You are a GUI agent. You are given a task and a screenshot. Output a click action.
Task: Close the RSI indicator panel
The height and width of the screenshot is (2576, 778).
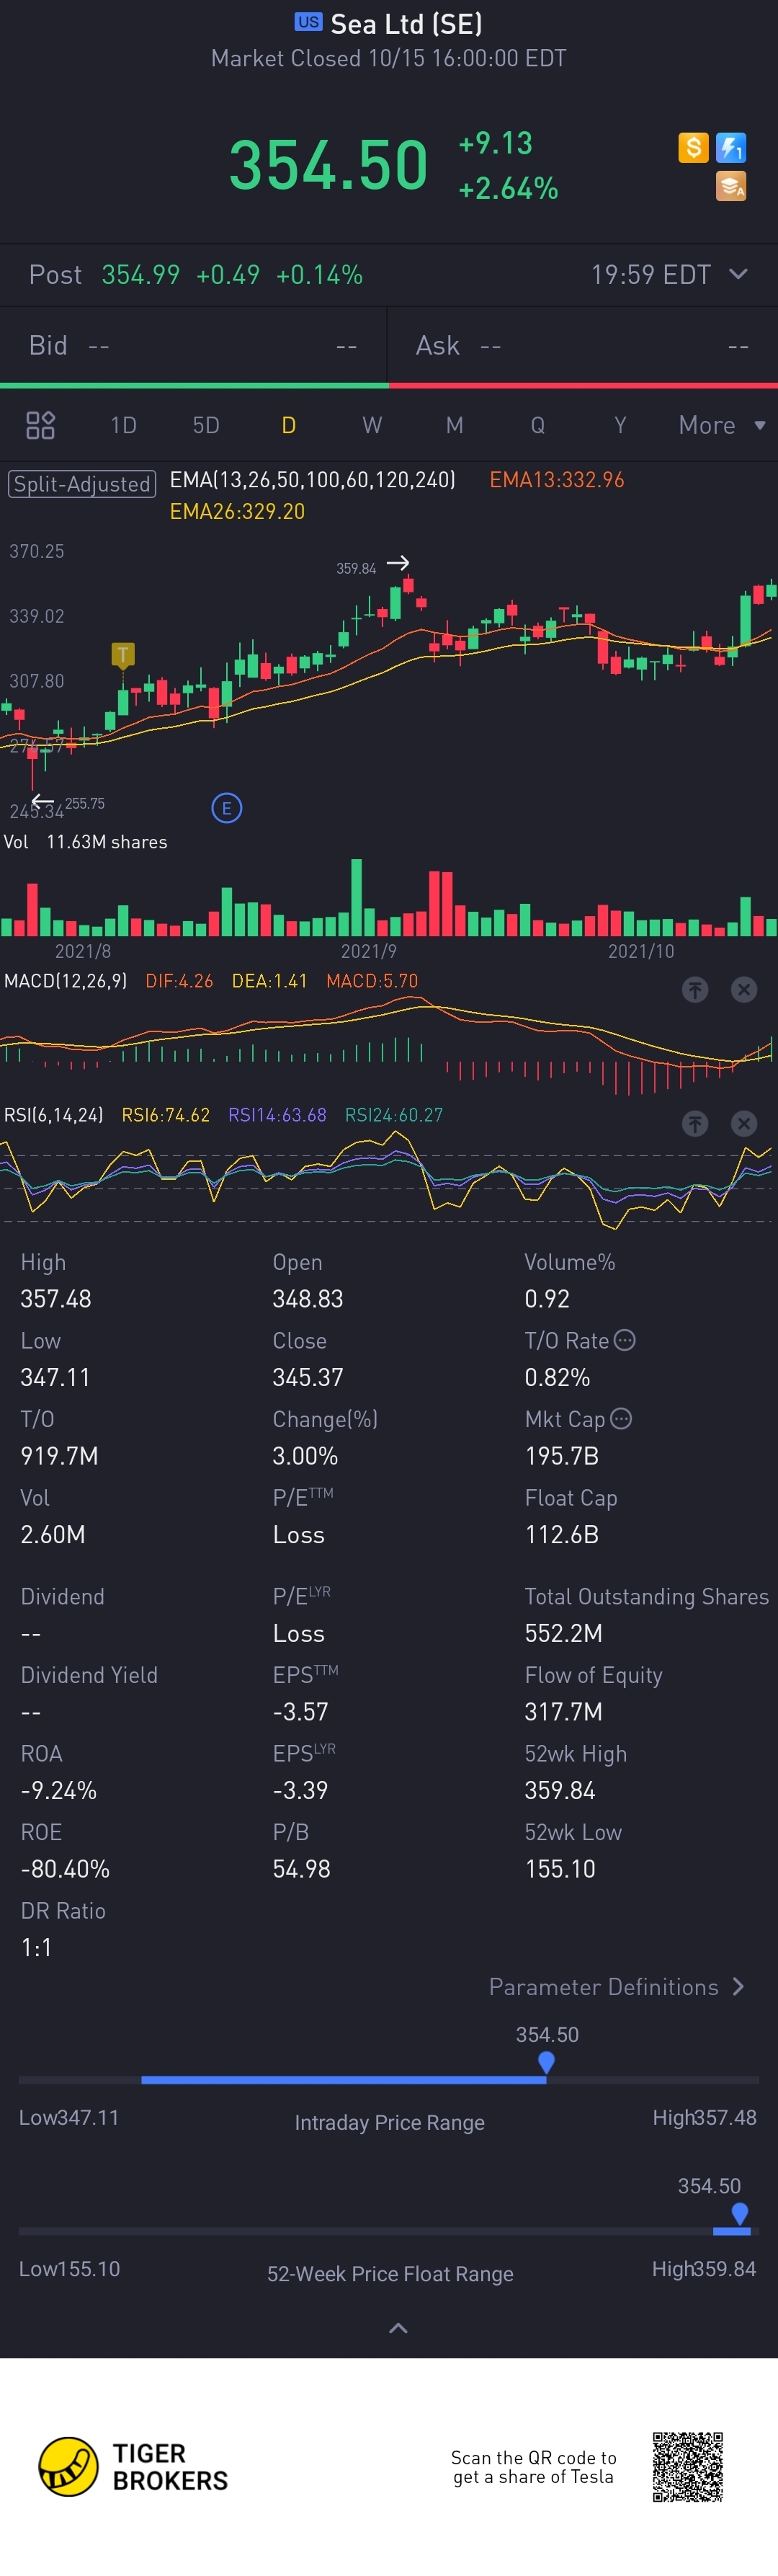pos(744,1123)
